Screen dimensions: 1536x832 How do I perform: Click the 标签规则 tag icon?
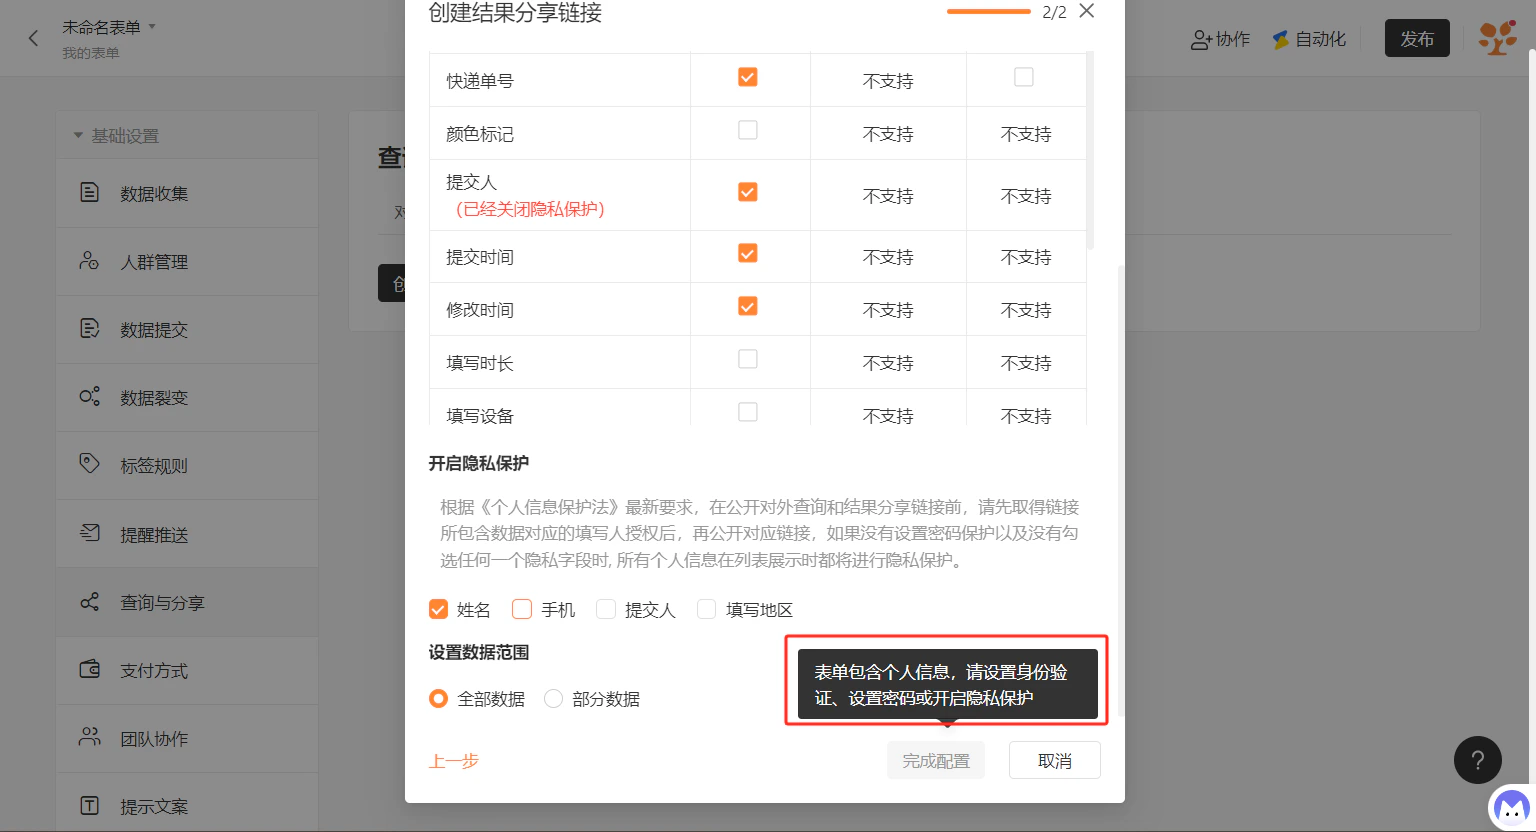[89, 464]
